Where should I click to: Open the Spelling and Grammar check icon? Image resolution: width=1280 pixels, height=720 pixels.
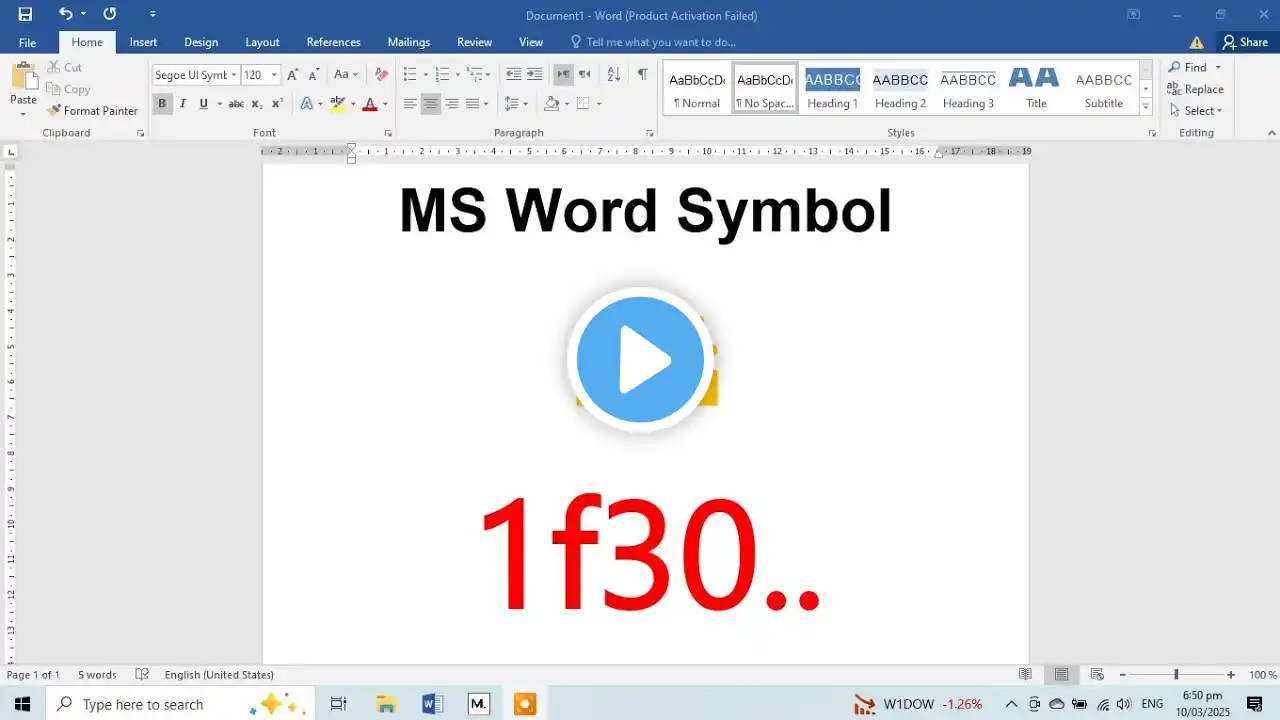[x=142, y=675]
